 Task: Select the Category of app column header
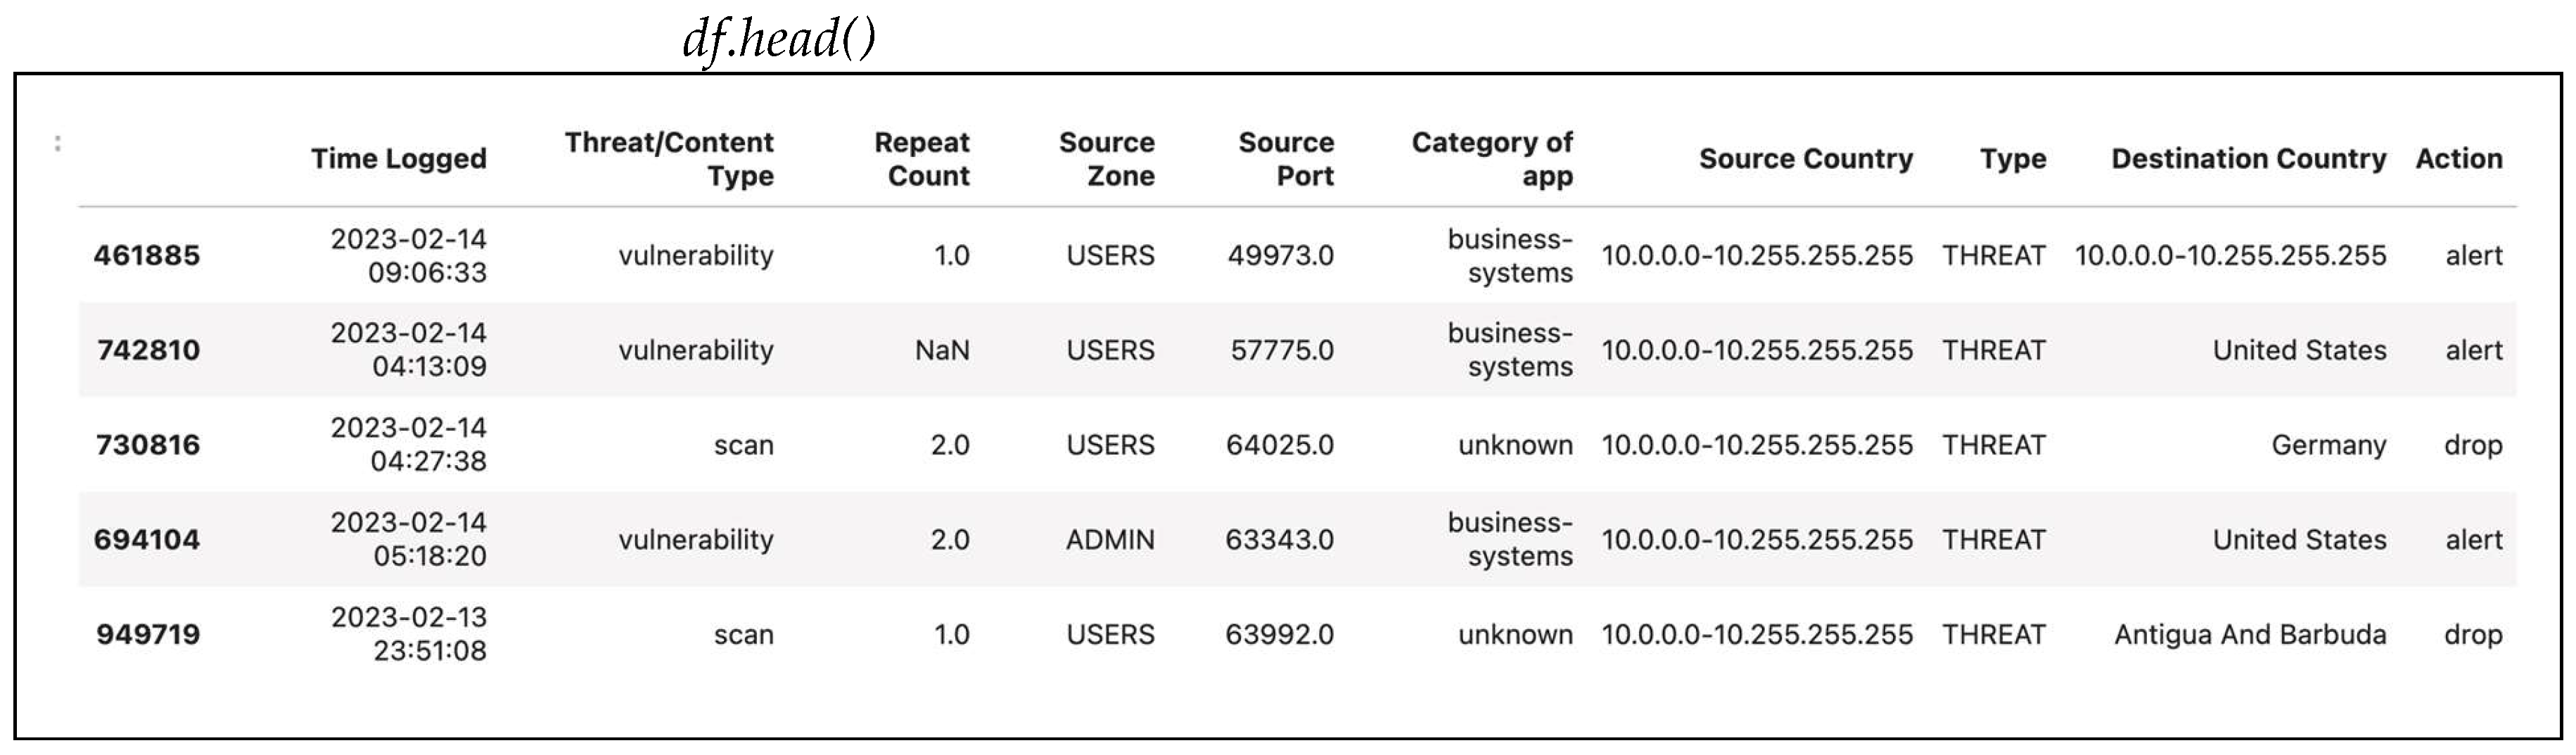[x=1492, y=159]
